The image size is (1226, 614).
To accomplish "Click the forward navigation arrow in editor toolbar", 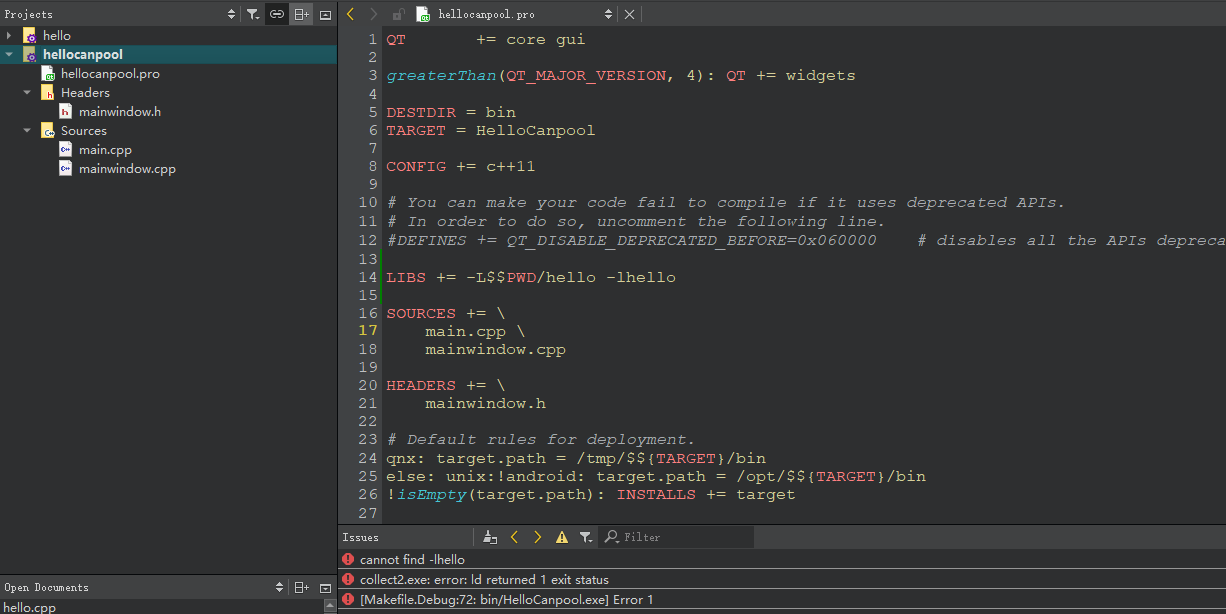I will click(x=372, y=14).
